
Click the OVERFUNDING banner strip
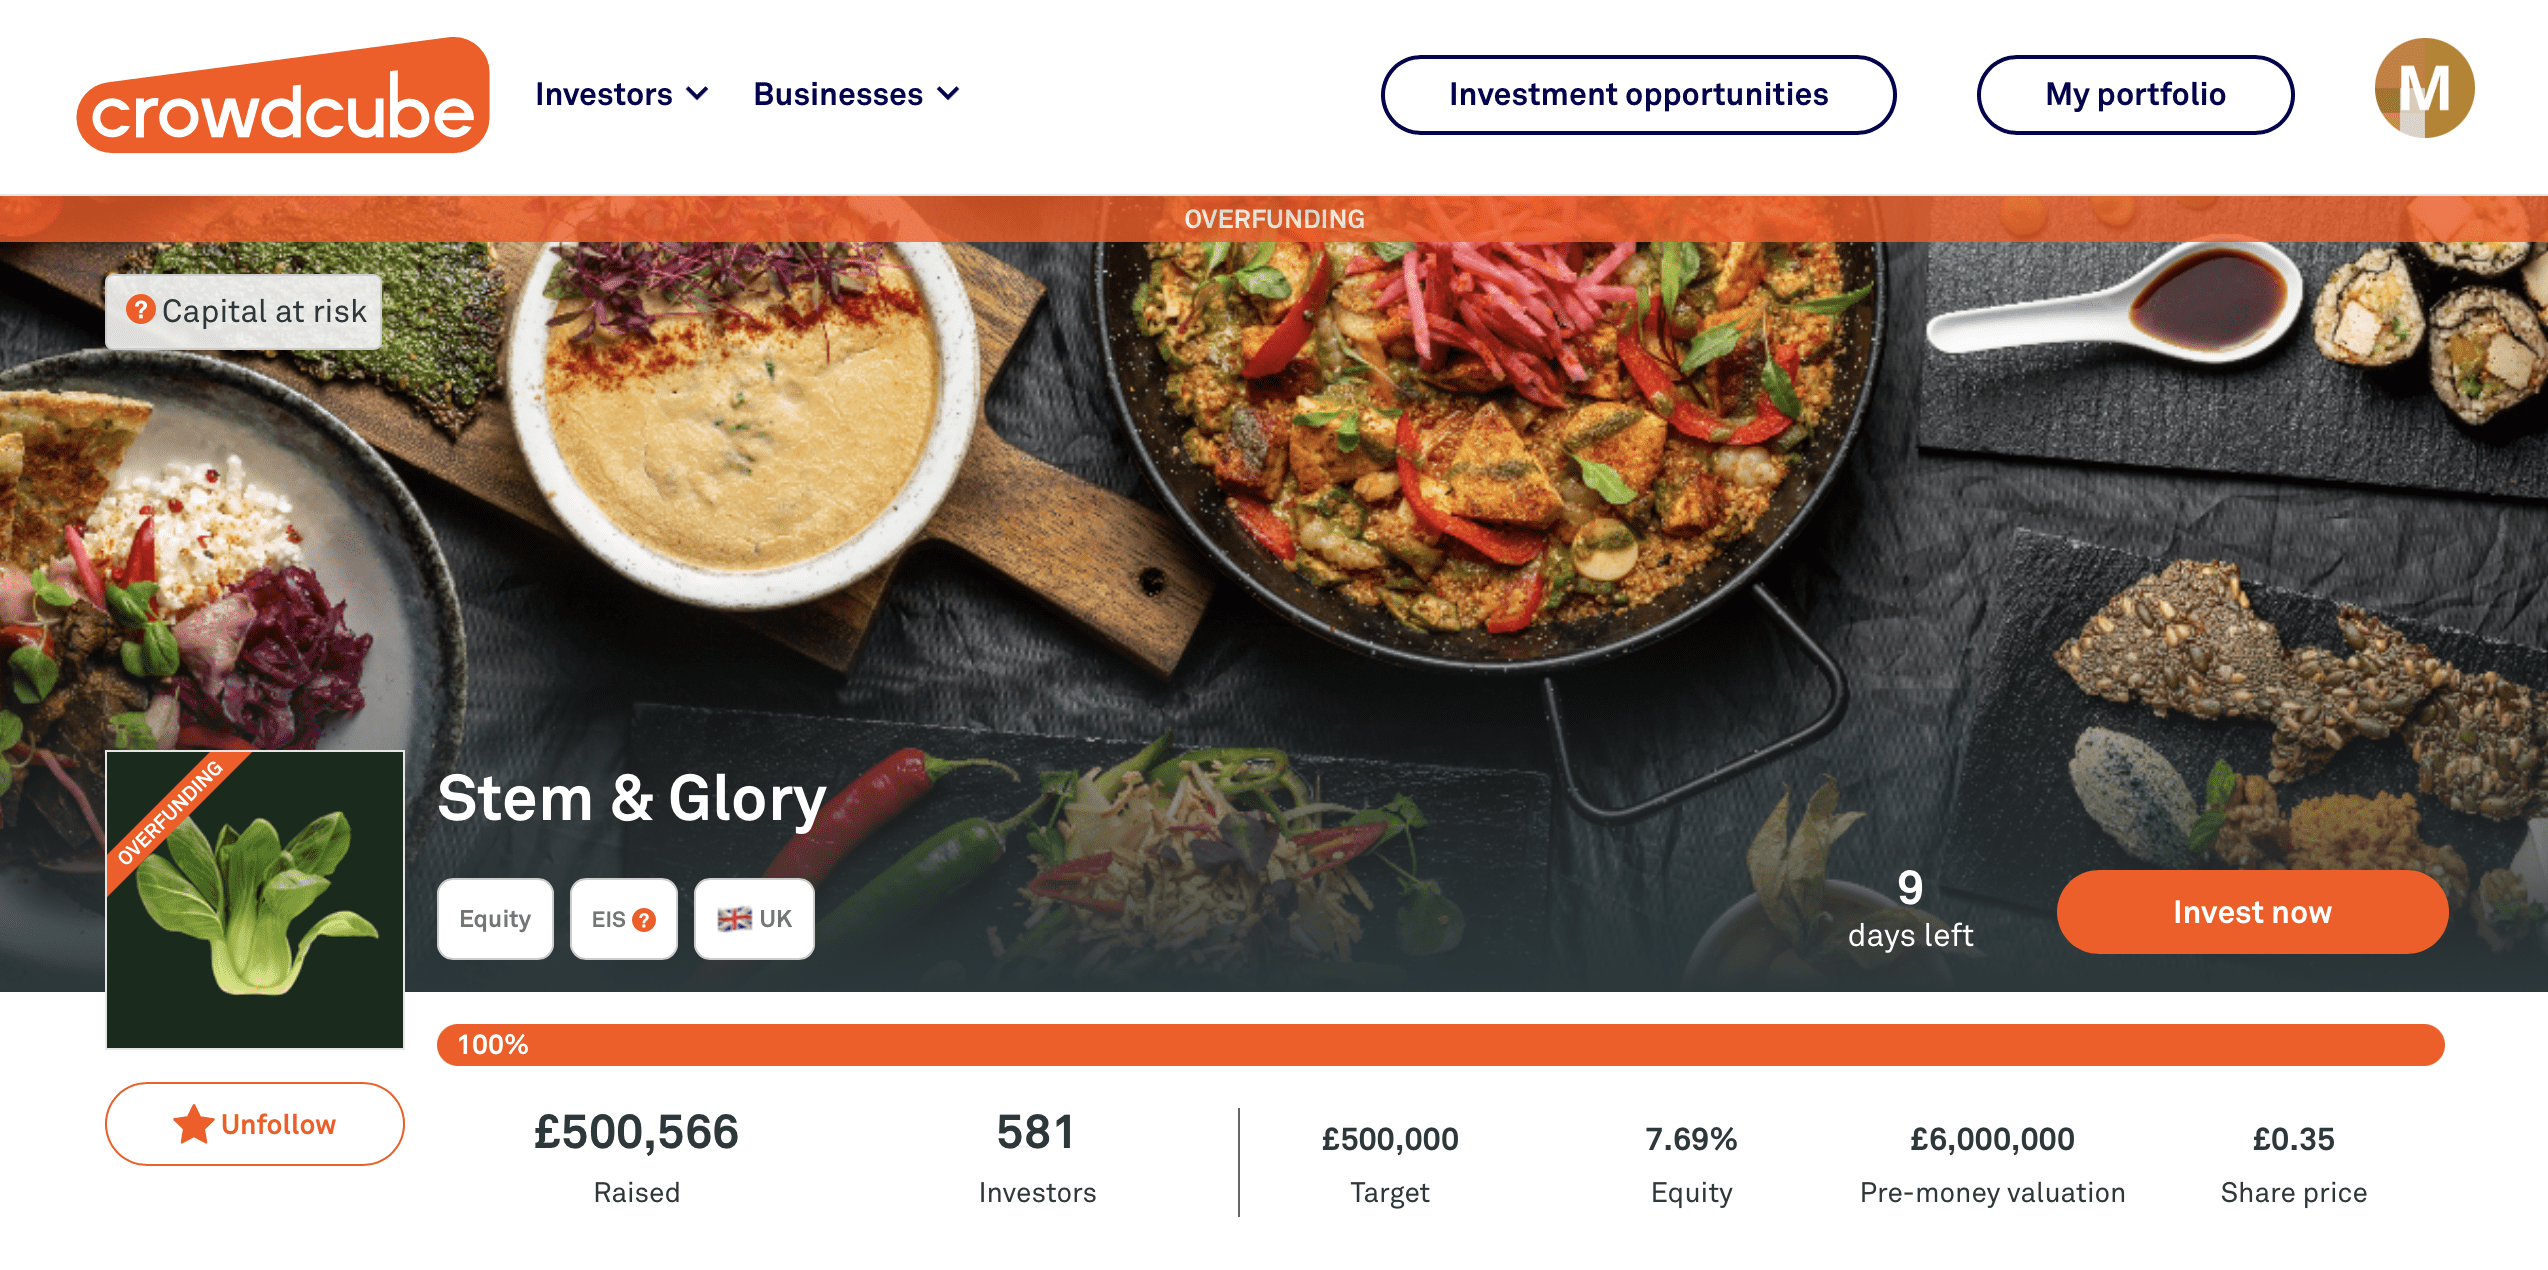(x=1274, y=219)
